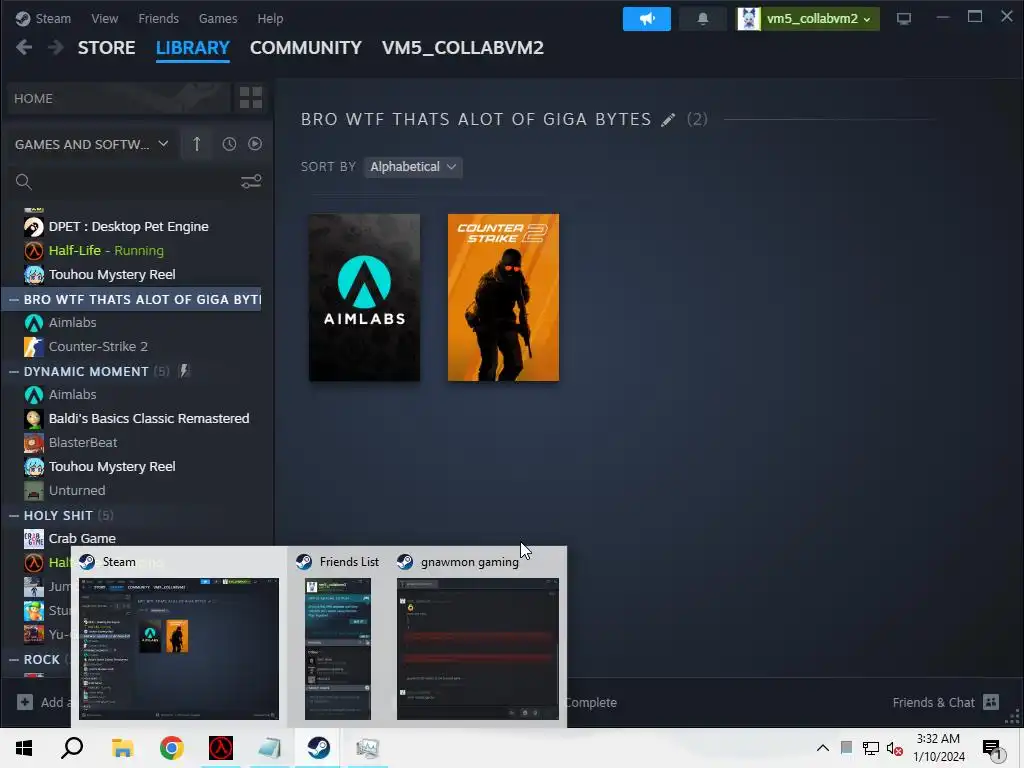Screen dimensions: 1024x768
Task: Open File Explorer from taskbar
Action: (122, 748)
